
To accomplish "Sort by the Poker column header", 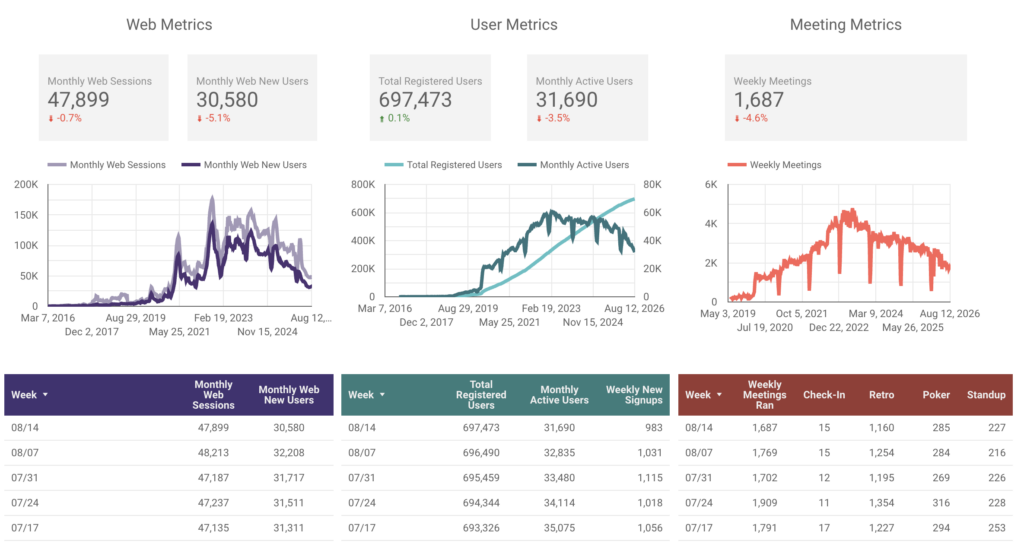I will pyautogui.click(x=936, y=395).
